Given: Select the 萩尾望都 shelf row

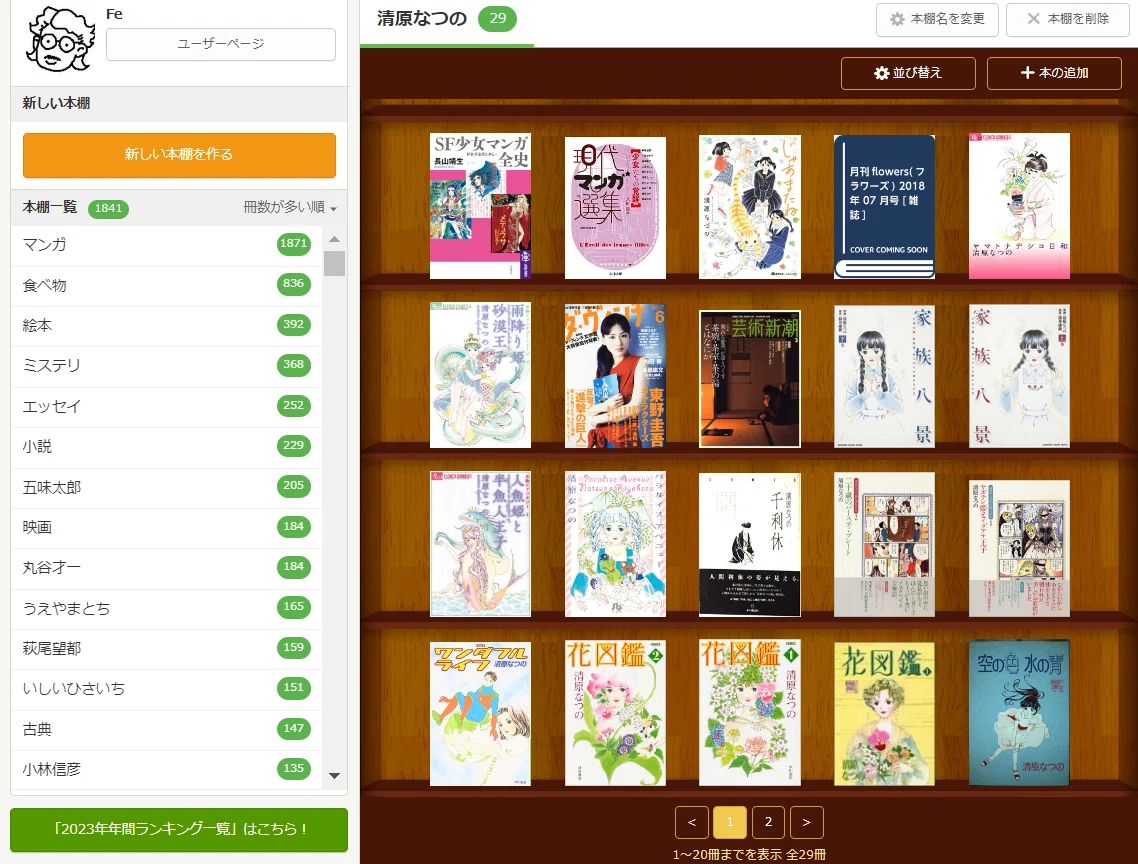Looking at the screenshot, I should point(166,648).
